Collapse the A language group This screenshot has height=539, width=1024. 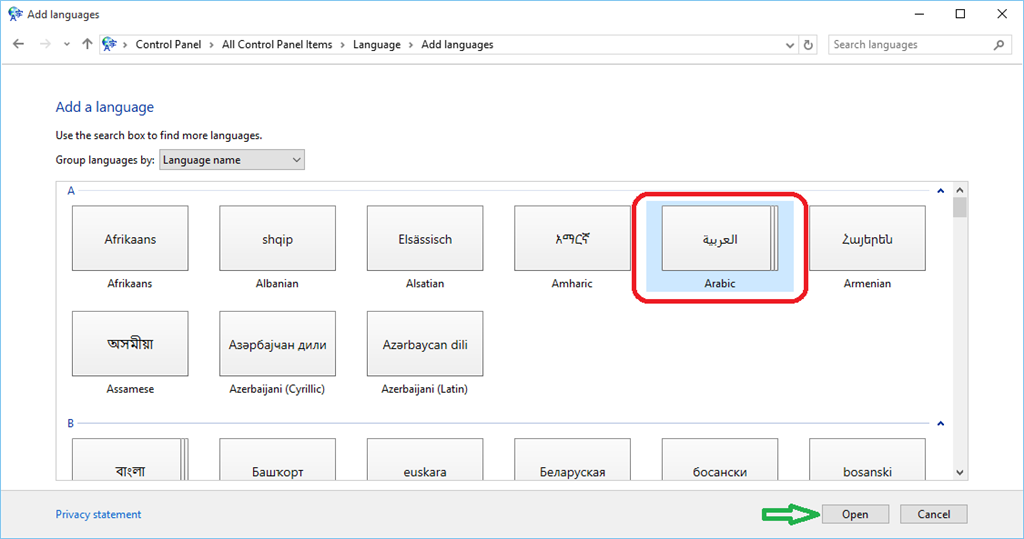[940, 191]
